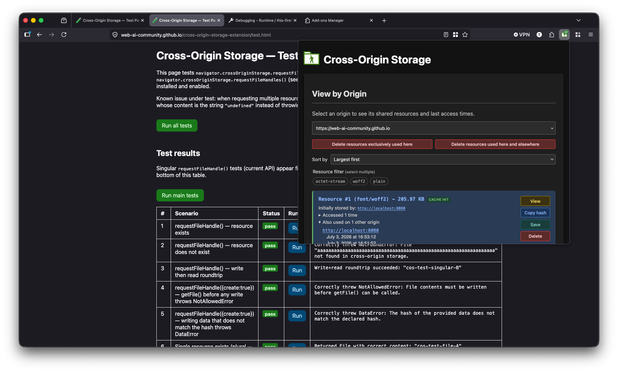Collapse Also used on 1 other origin
This screenshot has height=372, width=618.
349,222
